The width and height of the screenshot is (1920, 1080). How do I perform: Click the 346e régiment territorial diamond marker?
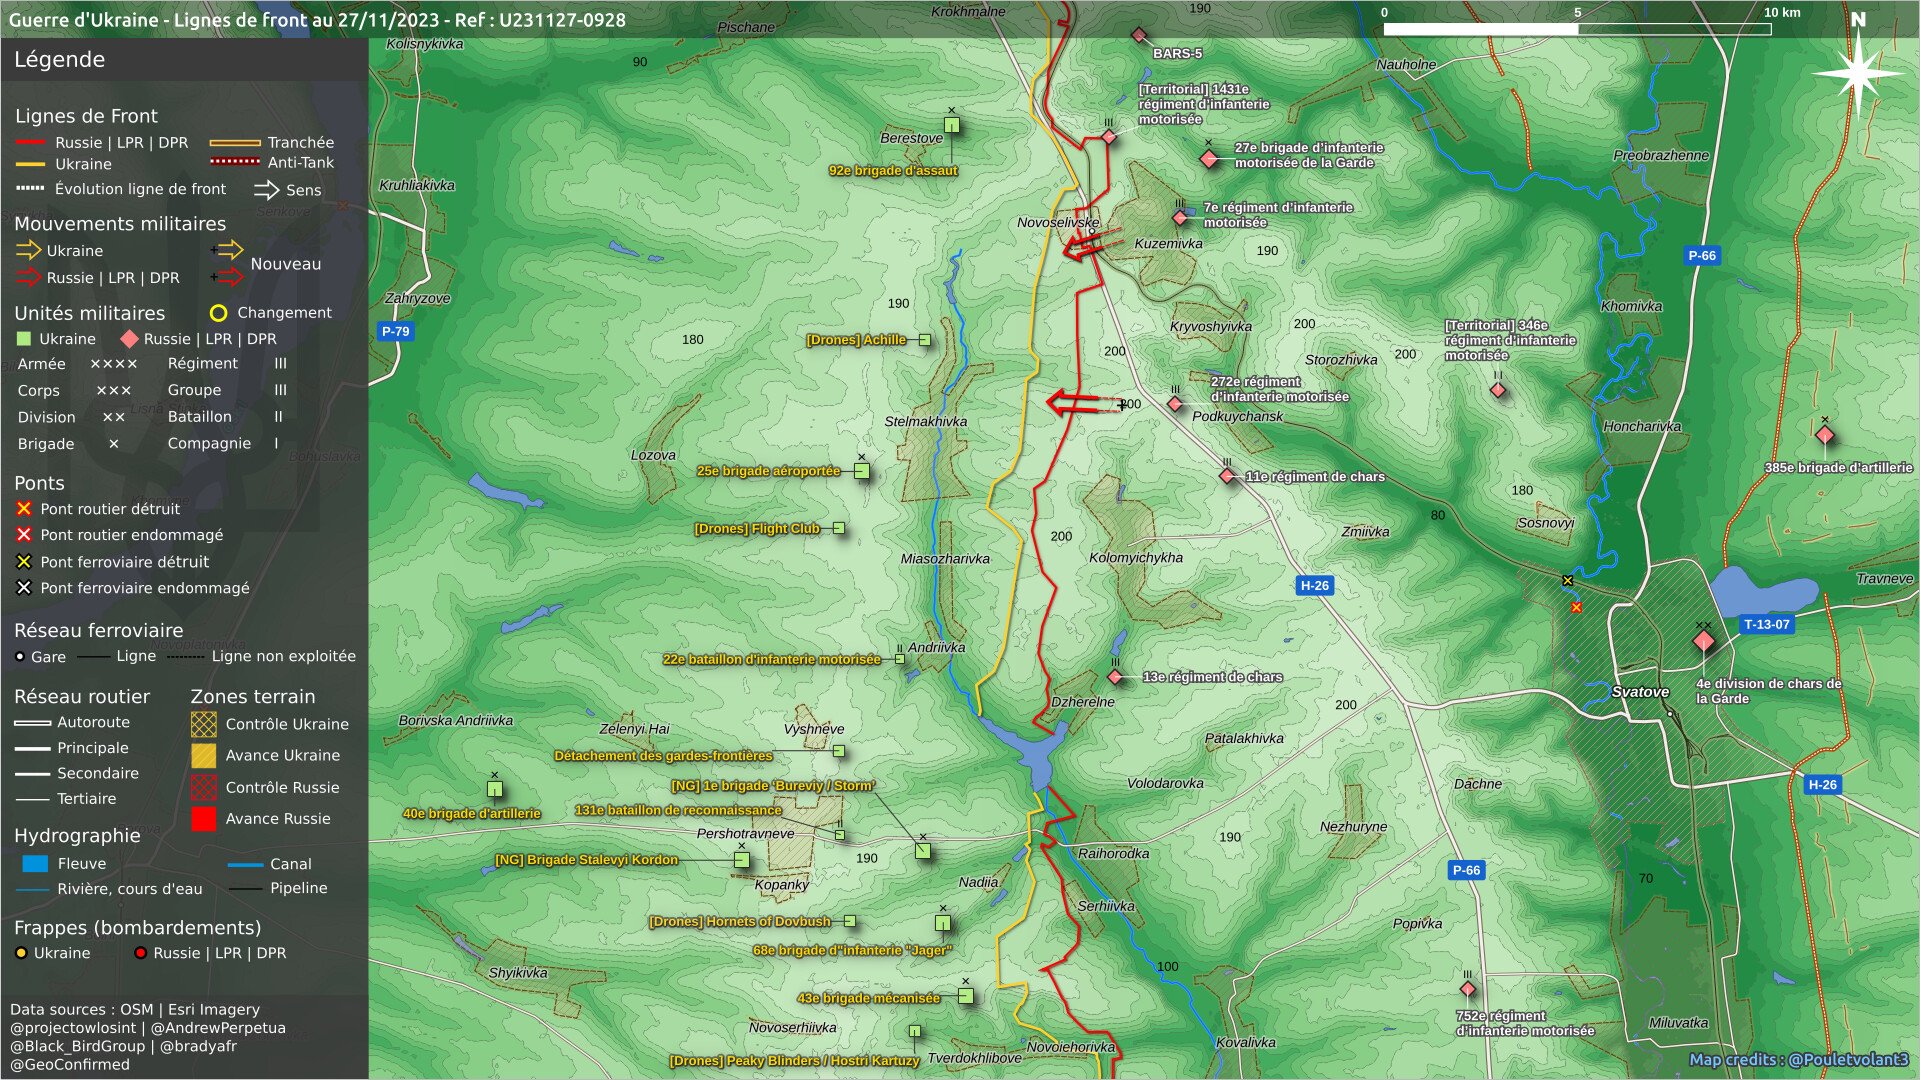pyautogui.click(x=1498, y=390)
